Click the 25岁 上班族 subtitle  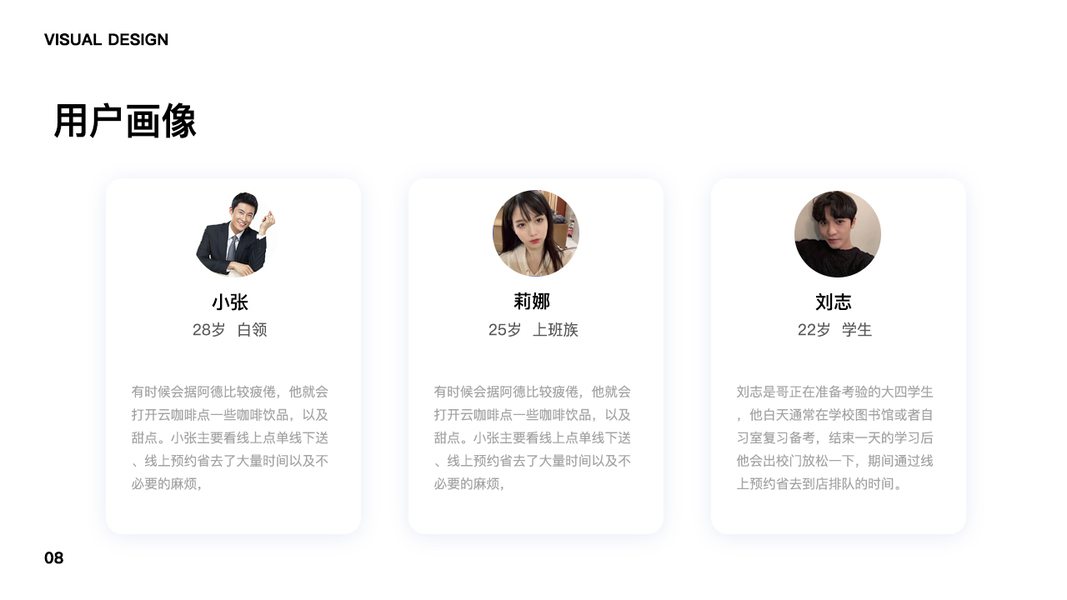533,330
